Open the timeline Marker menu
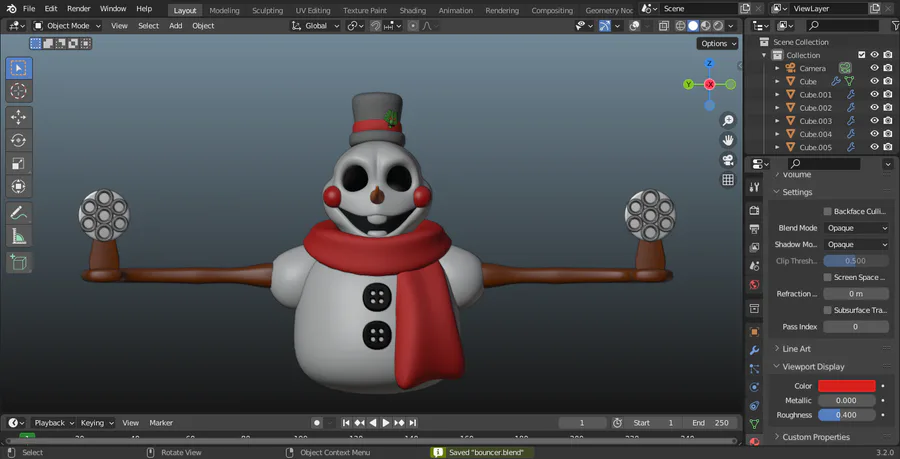The height and width of the screenshot is (459, 900). (x=161, y=423)
